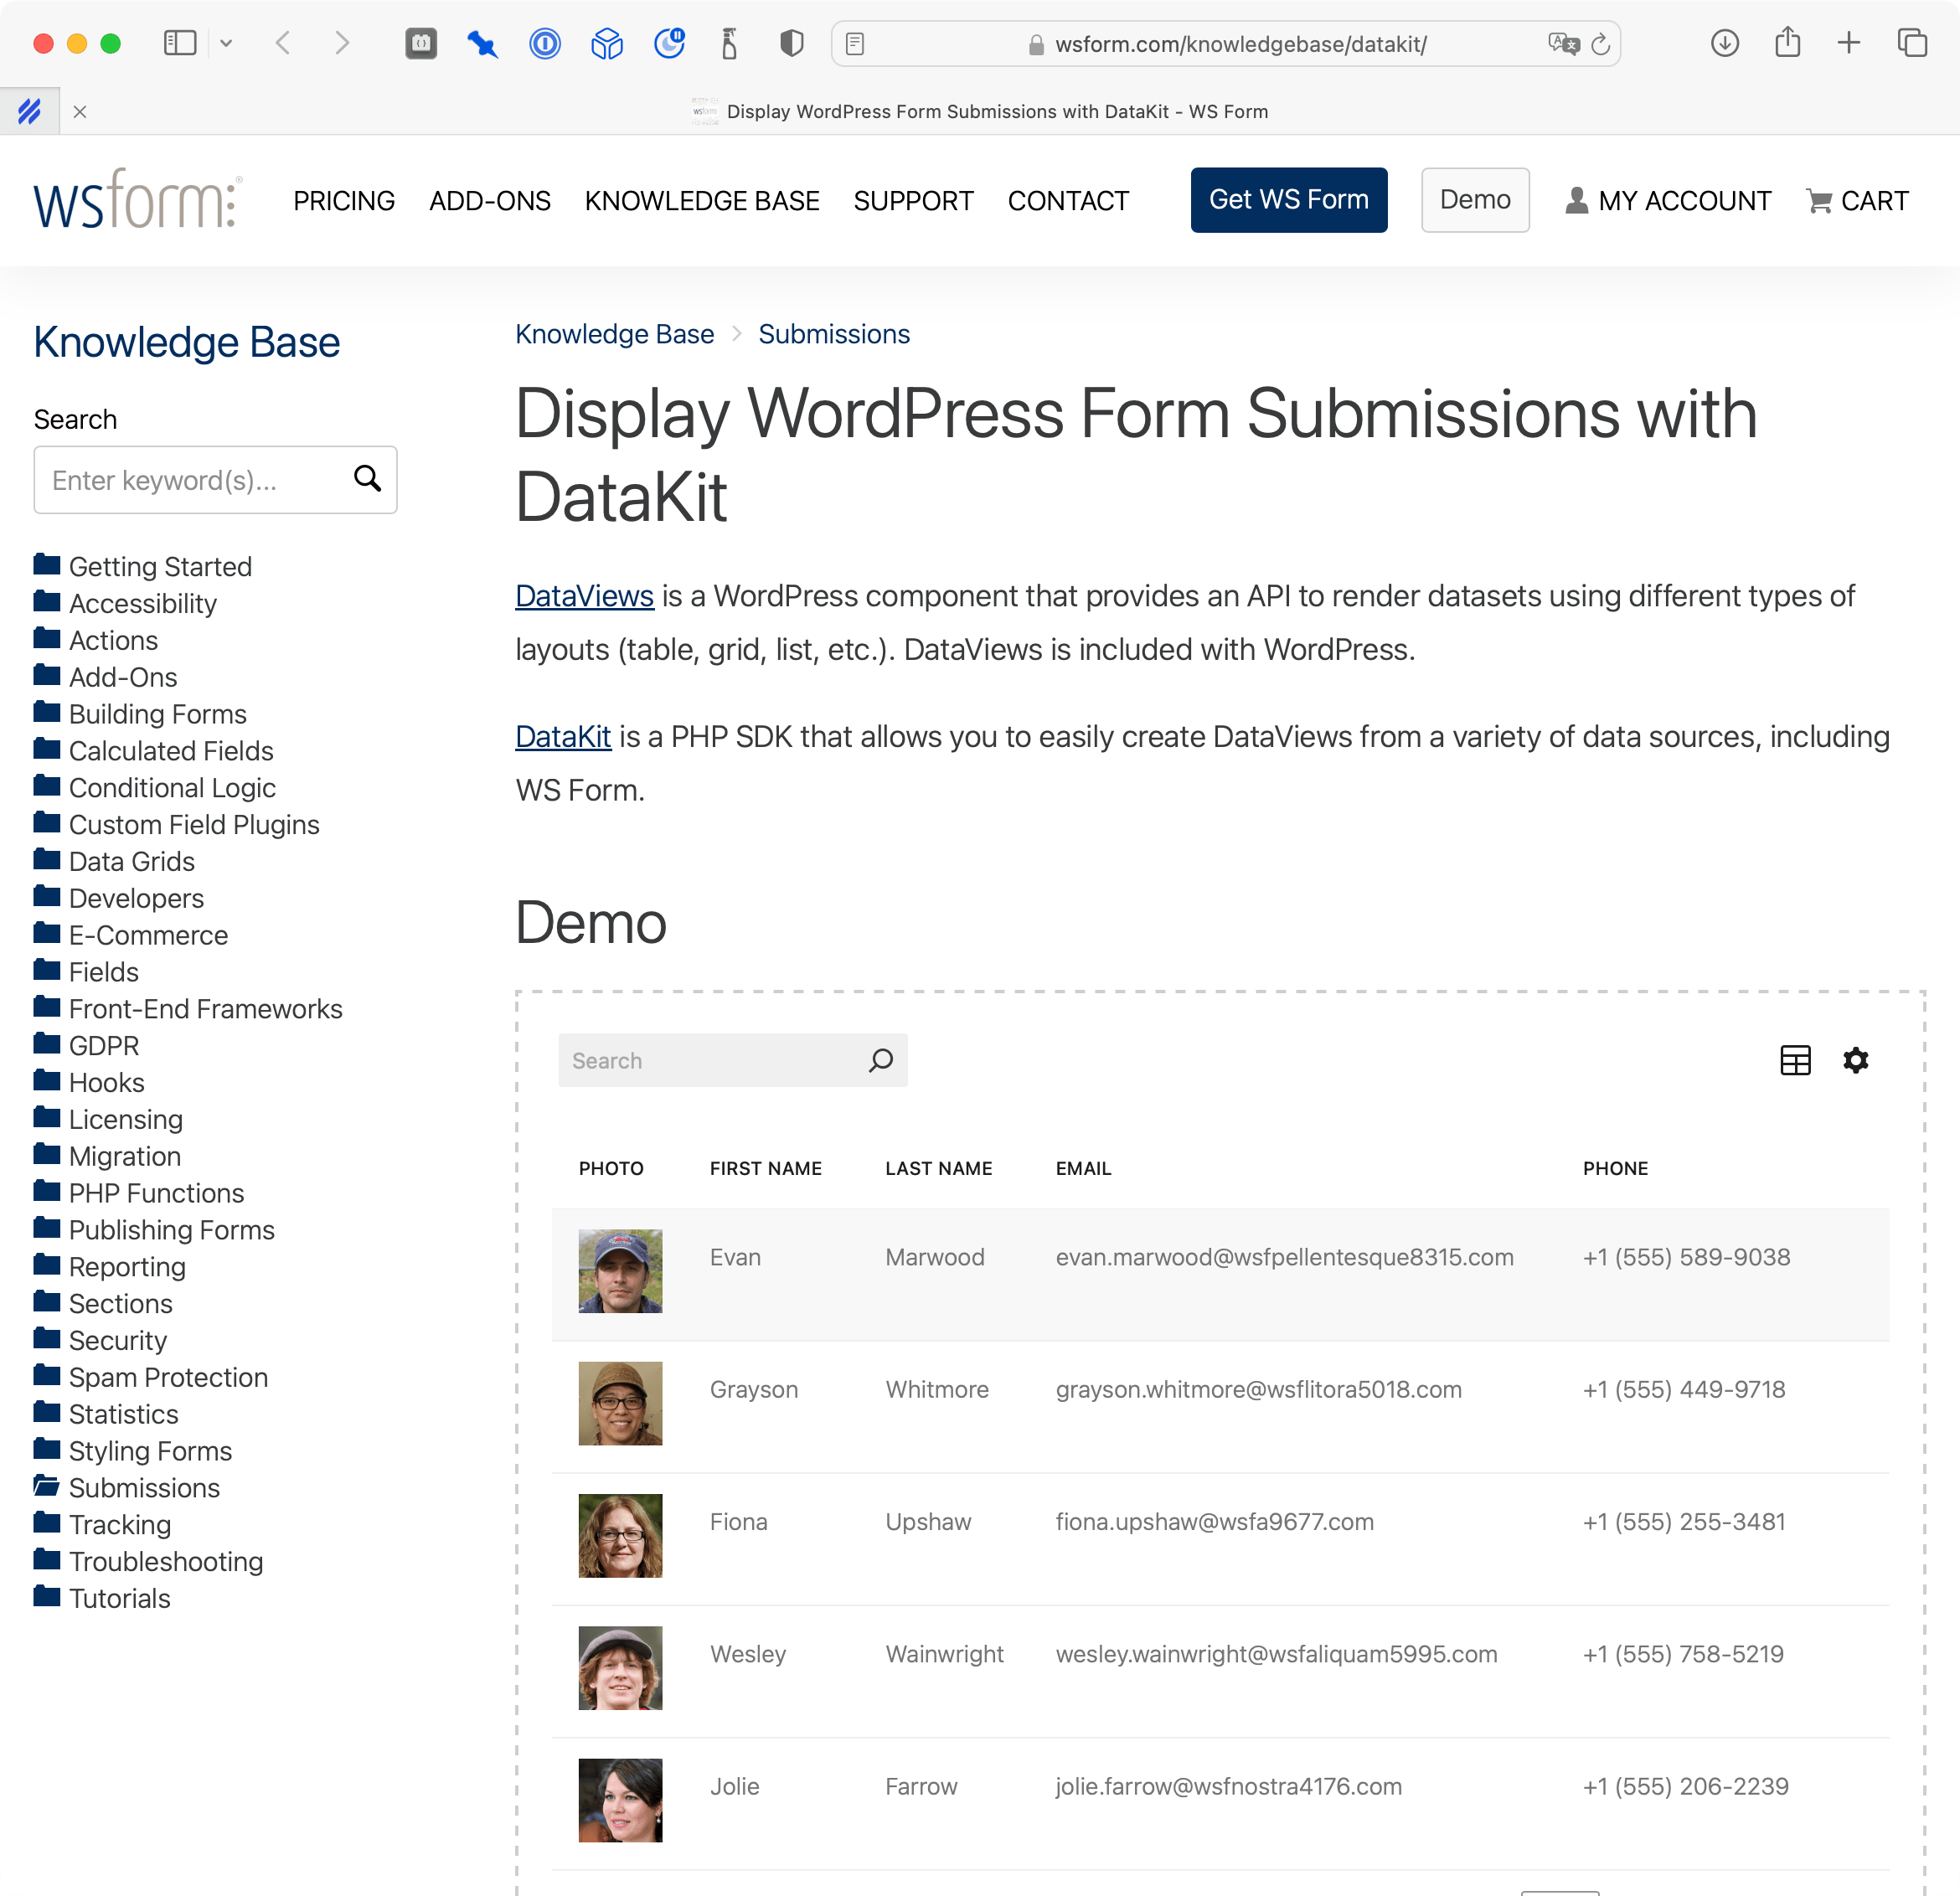
Task: Click Jolie Farrow's photo thumbnail
Action: pos(620,1800)
